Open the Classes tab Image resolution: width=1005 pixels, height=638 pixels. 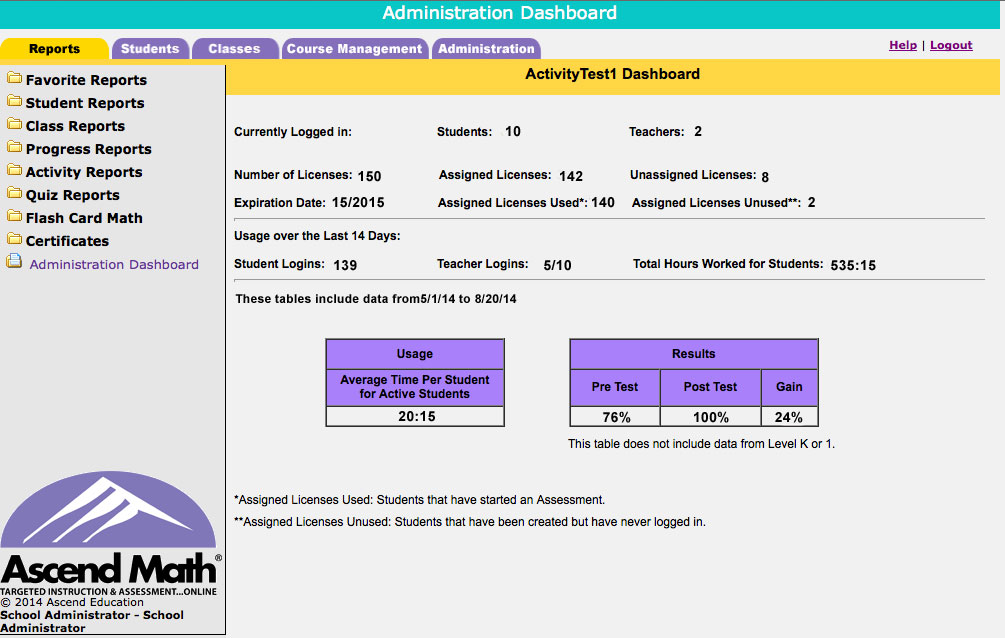234,49
